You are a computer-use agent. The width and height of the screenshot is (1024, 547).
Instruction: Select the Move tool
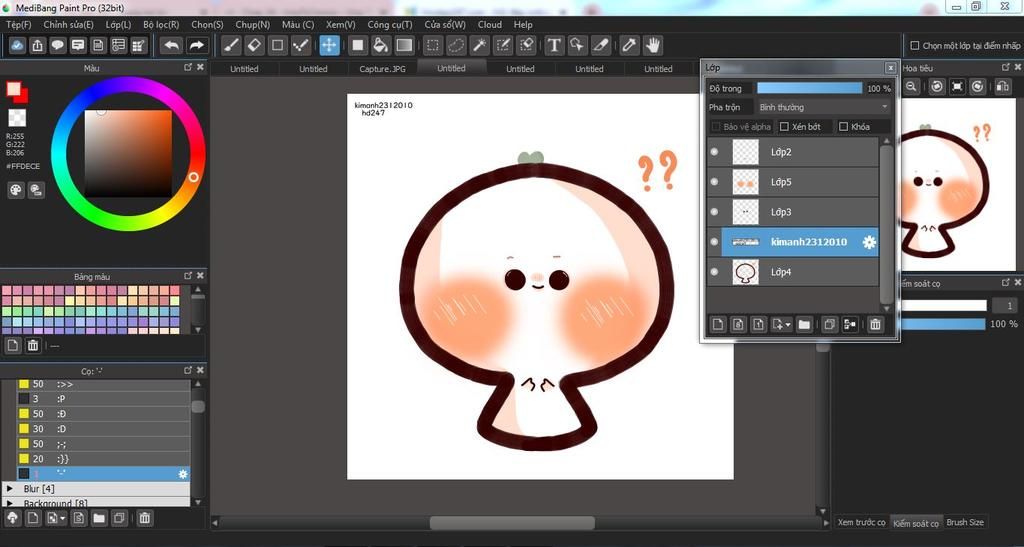tap(329, 45)
